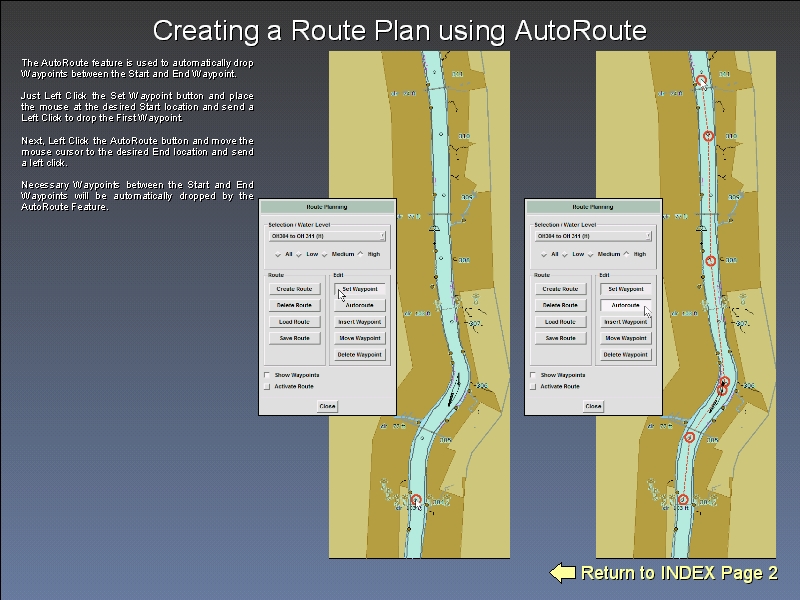Click Delete Waypoint in the right dialog
Viewport: 800px width, 600px height.
(x=626, y=355)
